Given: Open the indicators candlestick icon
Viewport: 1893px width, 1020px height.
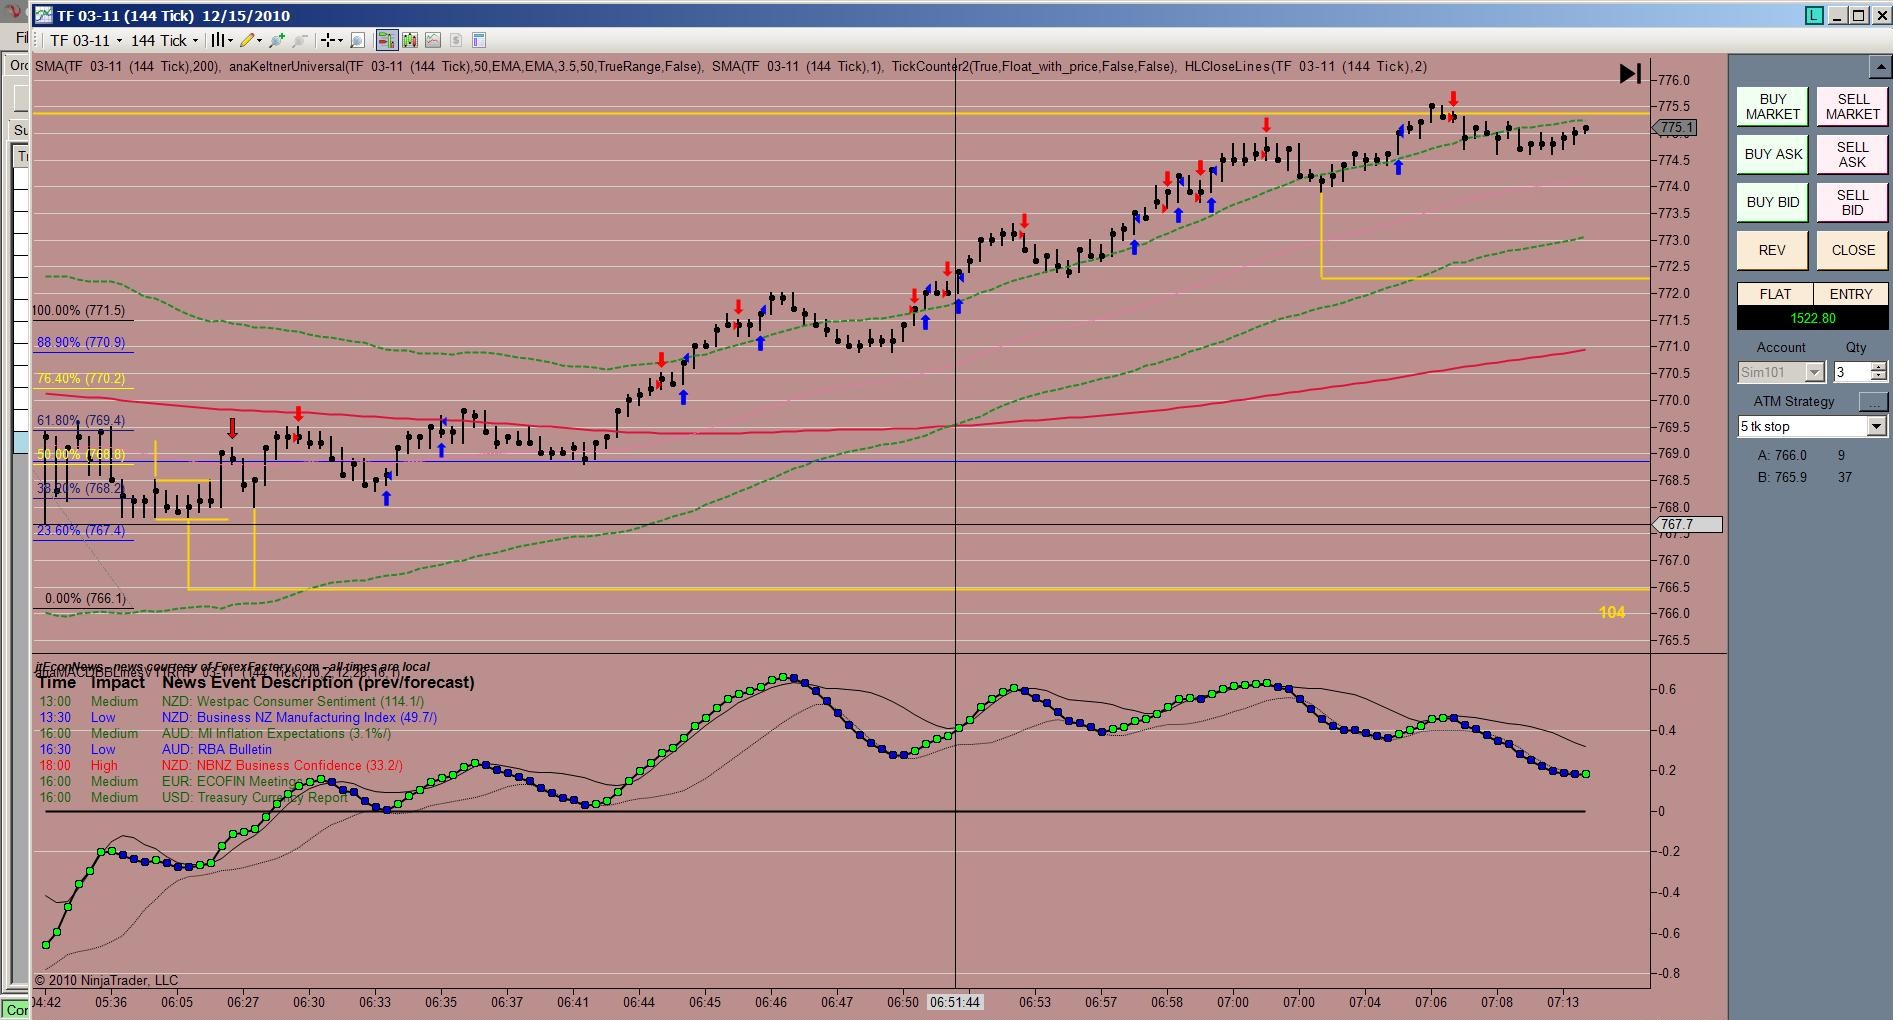Looking at the screenshot, I should [410, 40].
